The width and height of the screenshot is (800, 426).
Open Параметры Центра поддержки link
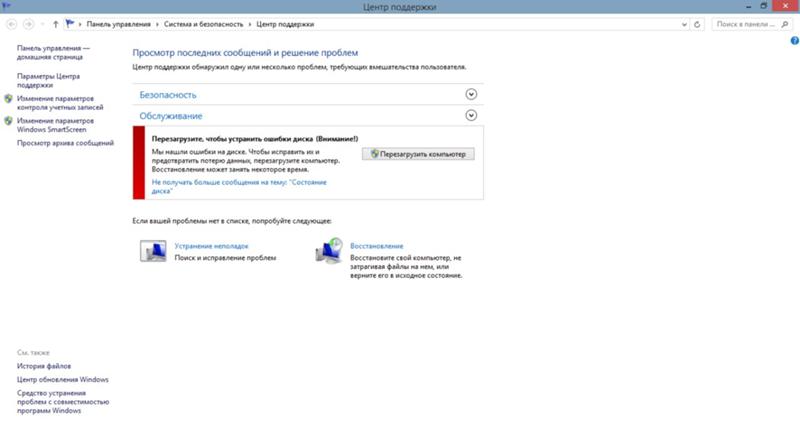(x=48, y=81)
